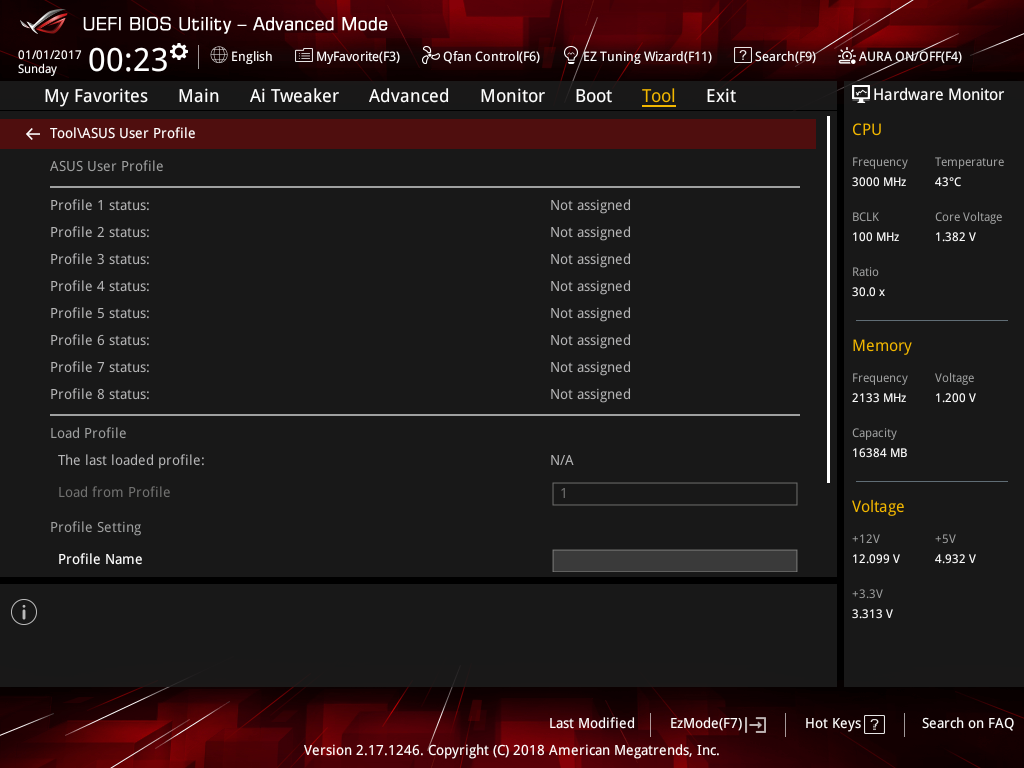Go to the Advanced tab
1024x768 pixels.
pyautogui.click(x=409, y=96)
